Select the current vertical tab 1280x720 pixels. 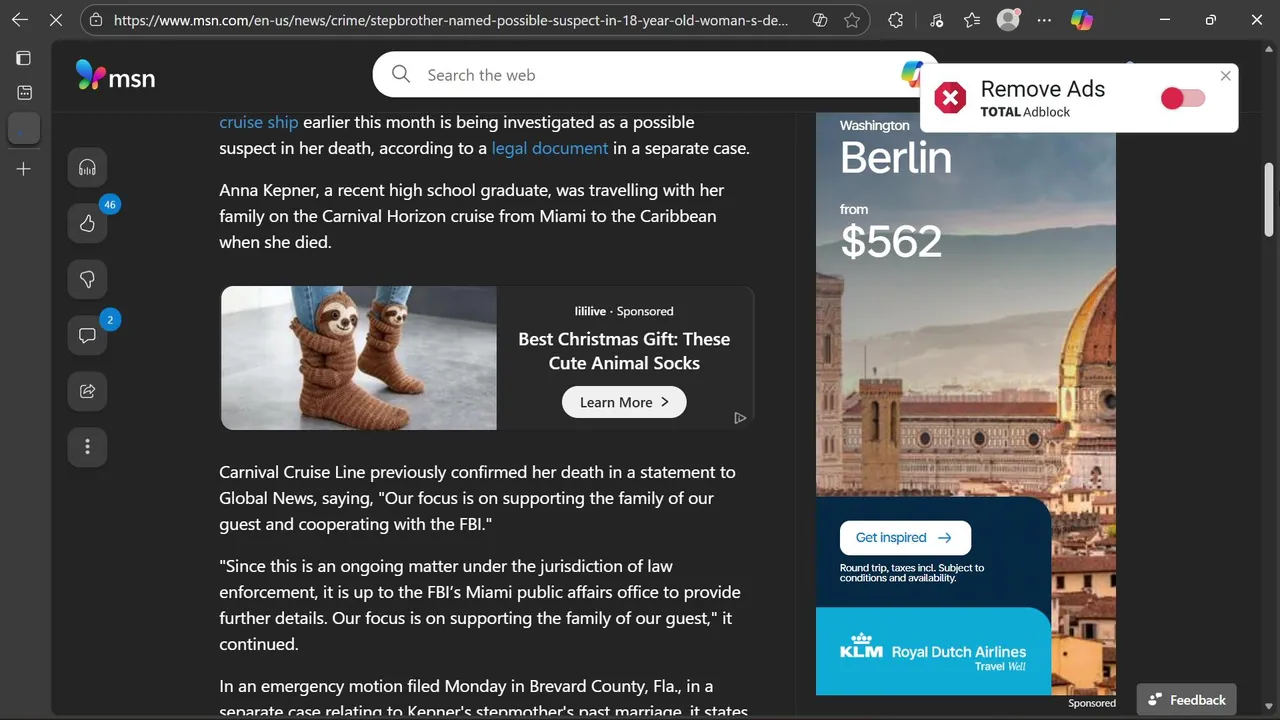[x=24, y=128]
